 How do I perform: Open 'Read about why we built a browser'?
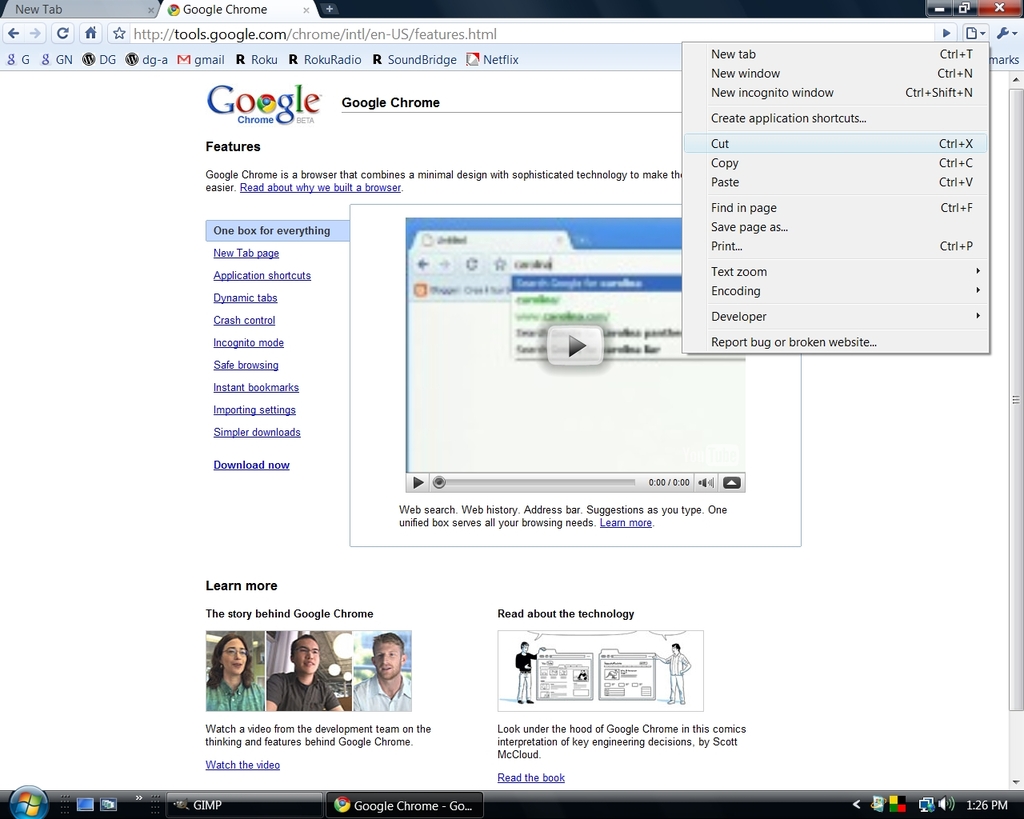[x=320, y=187]
